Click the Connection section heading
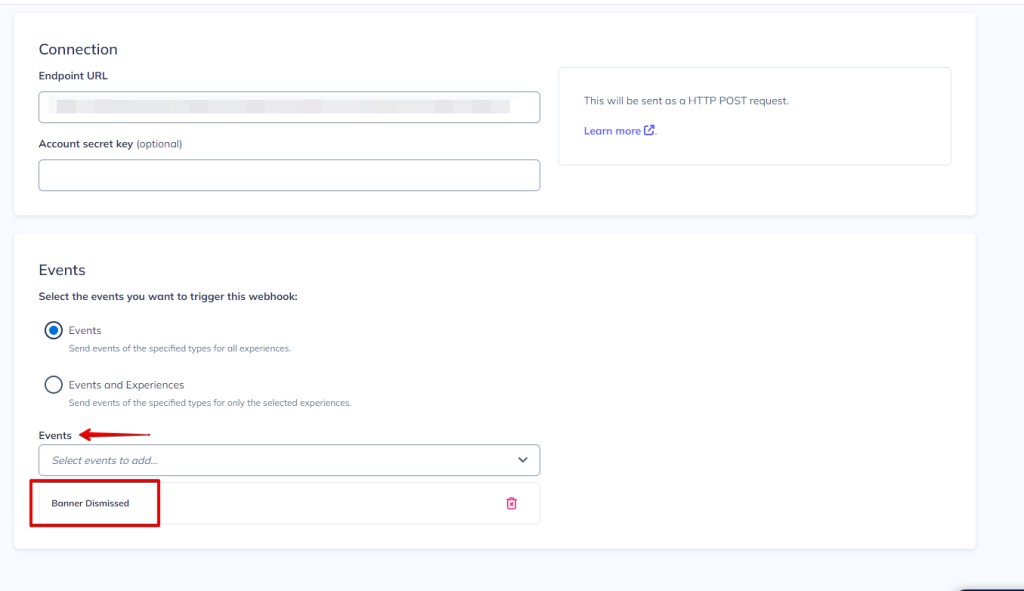Image resolution: width=1024 pixels, height=591 pixels. pos(78,50)
